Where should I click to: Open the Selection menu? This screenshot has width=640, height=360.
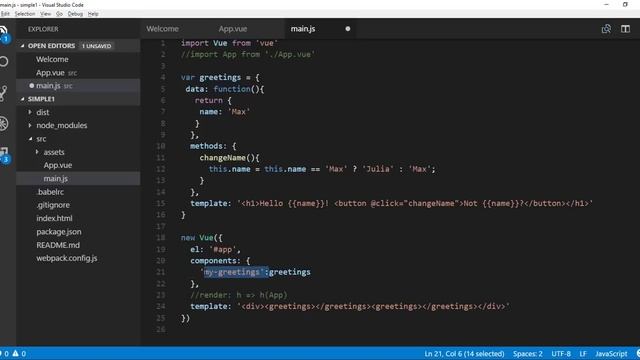tap(25, 14)
